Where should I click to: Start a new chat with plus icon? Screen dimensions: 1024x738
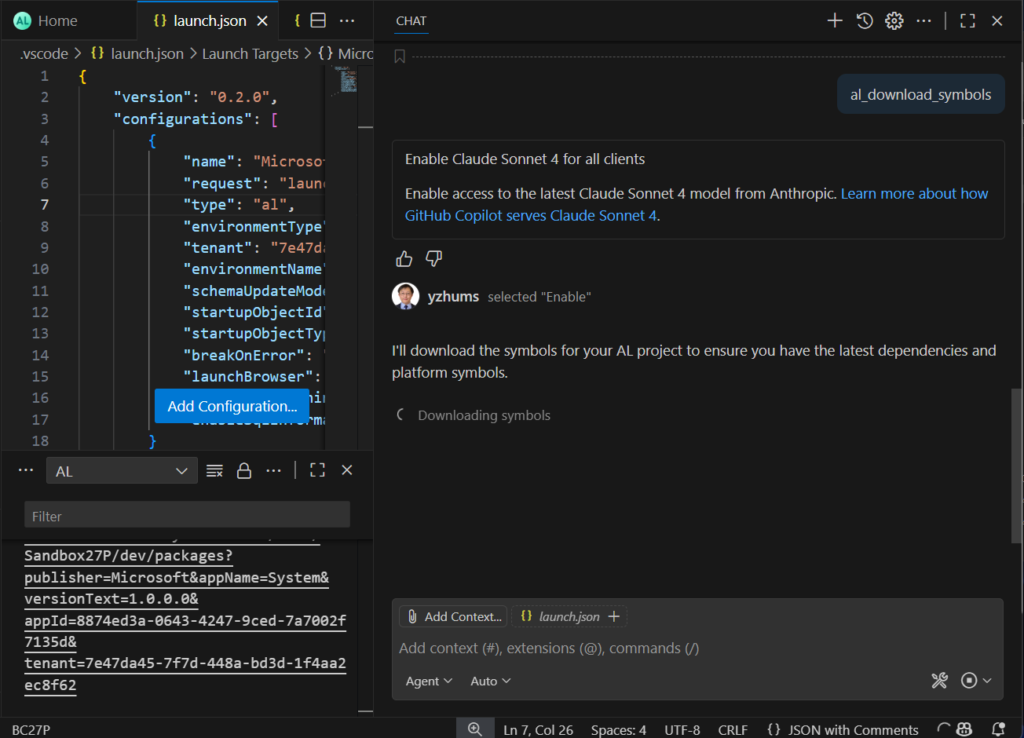[835, 20]
